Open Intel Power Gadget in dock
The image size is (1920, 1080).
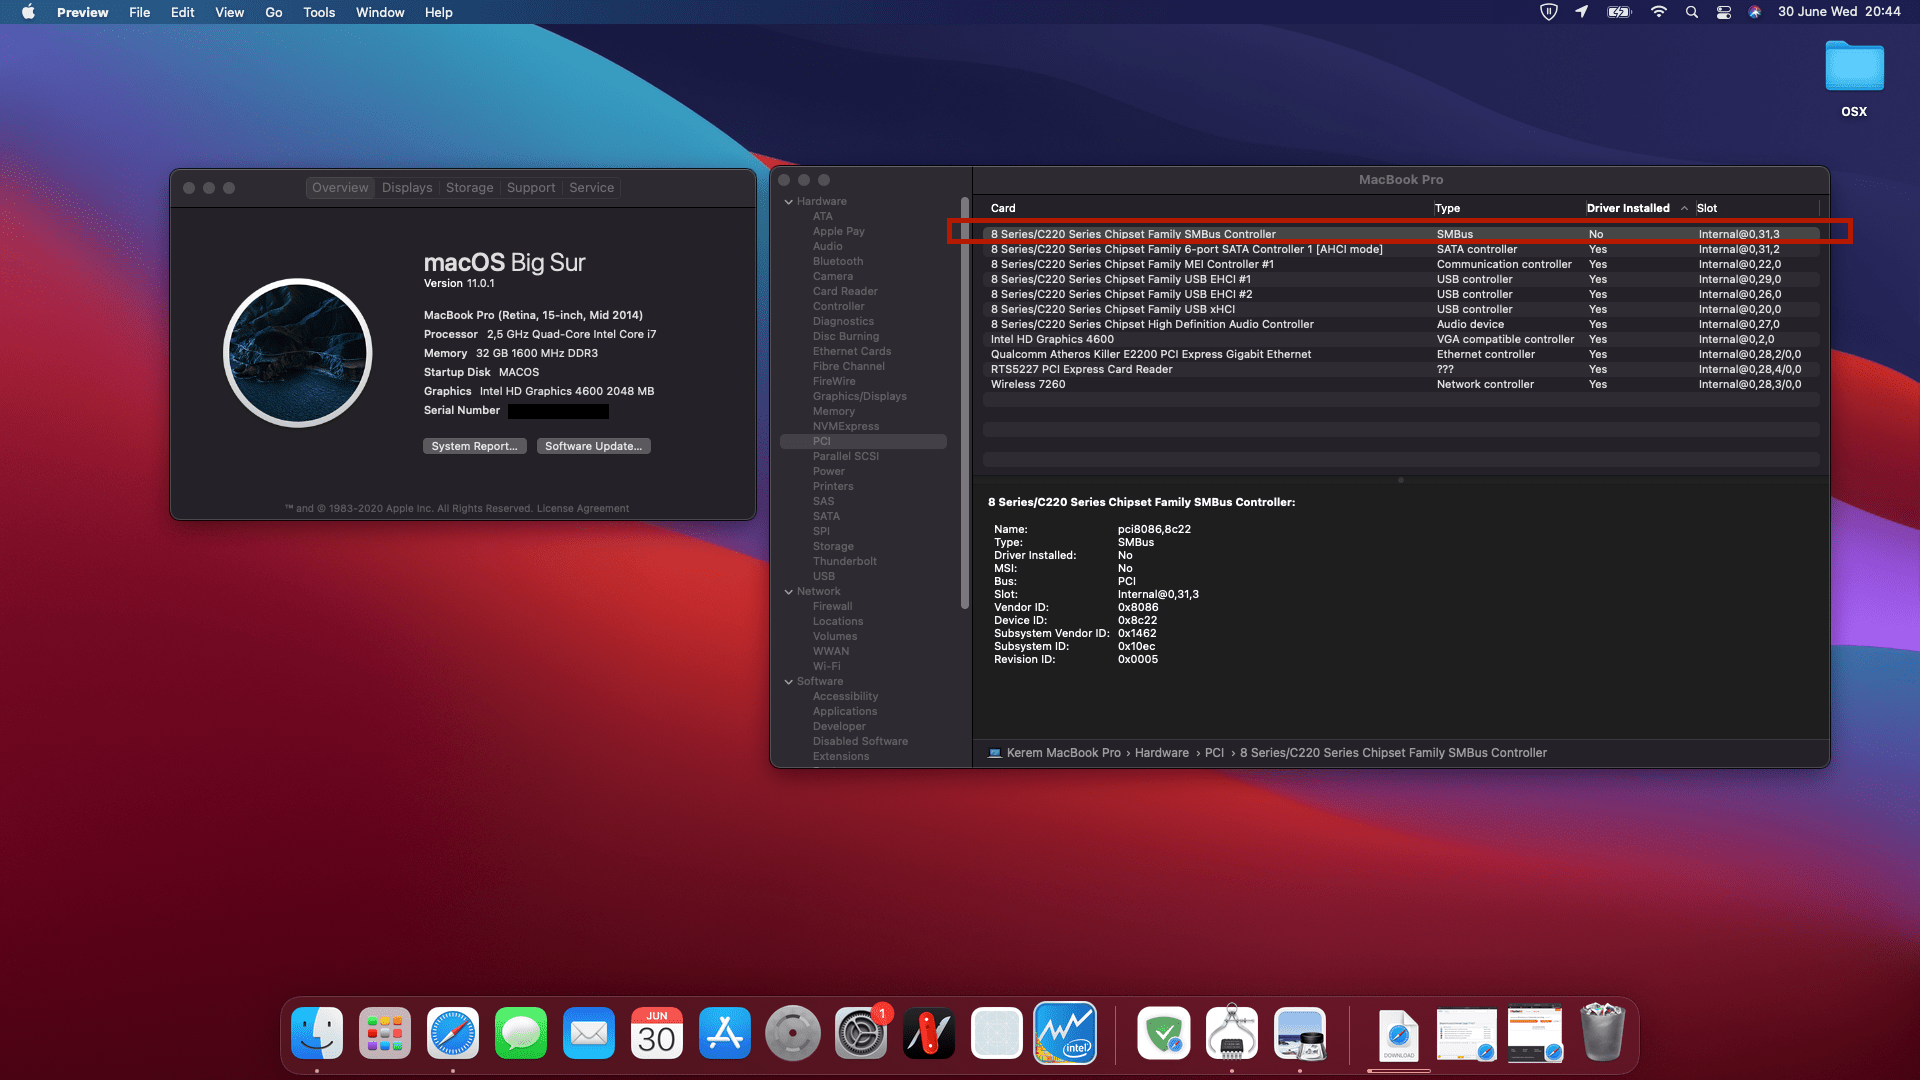point(1065,1033)
